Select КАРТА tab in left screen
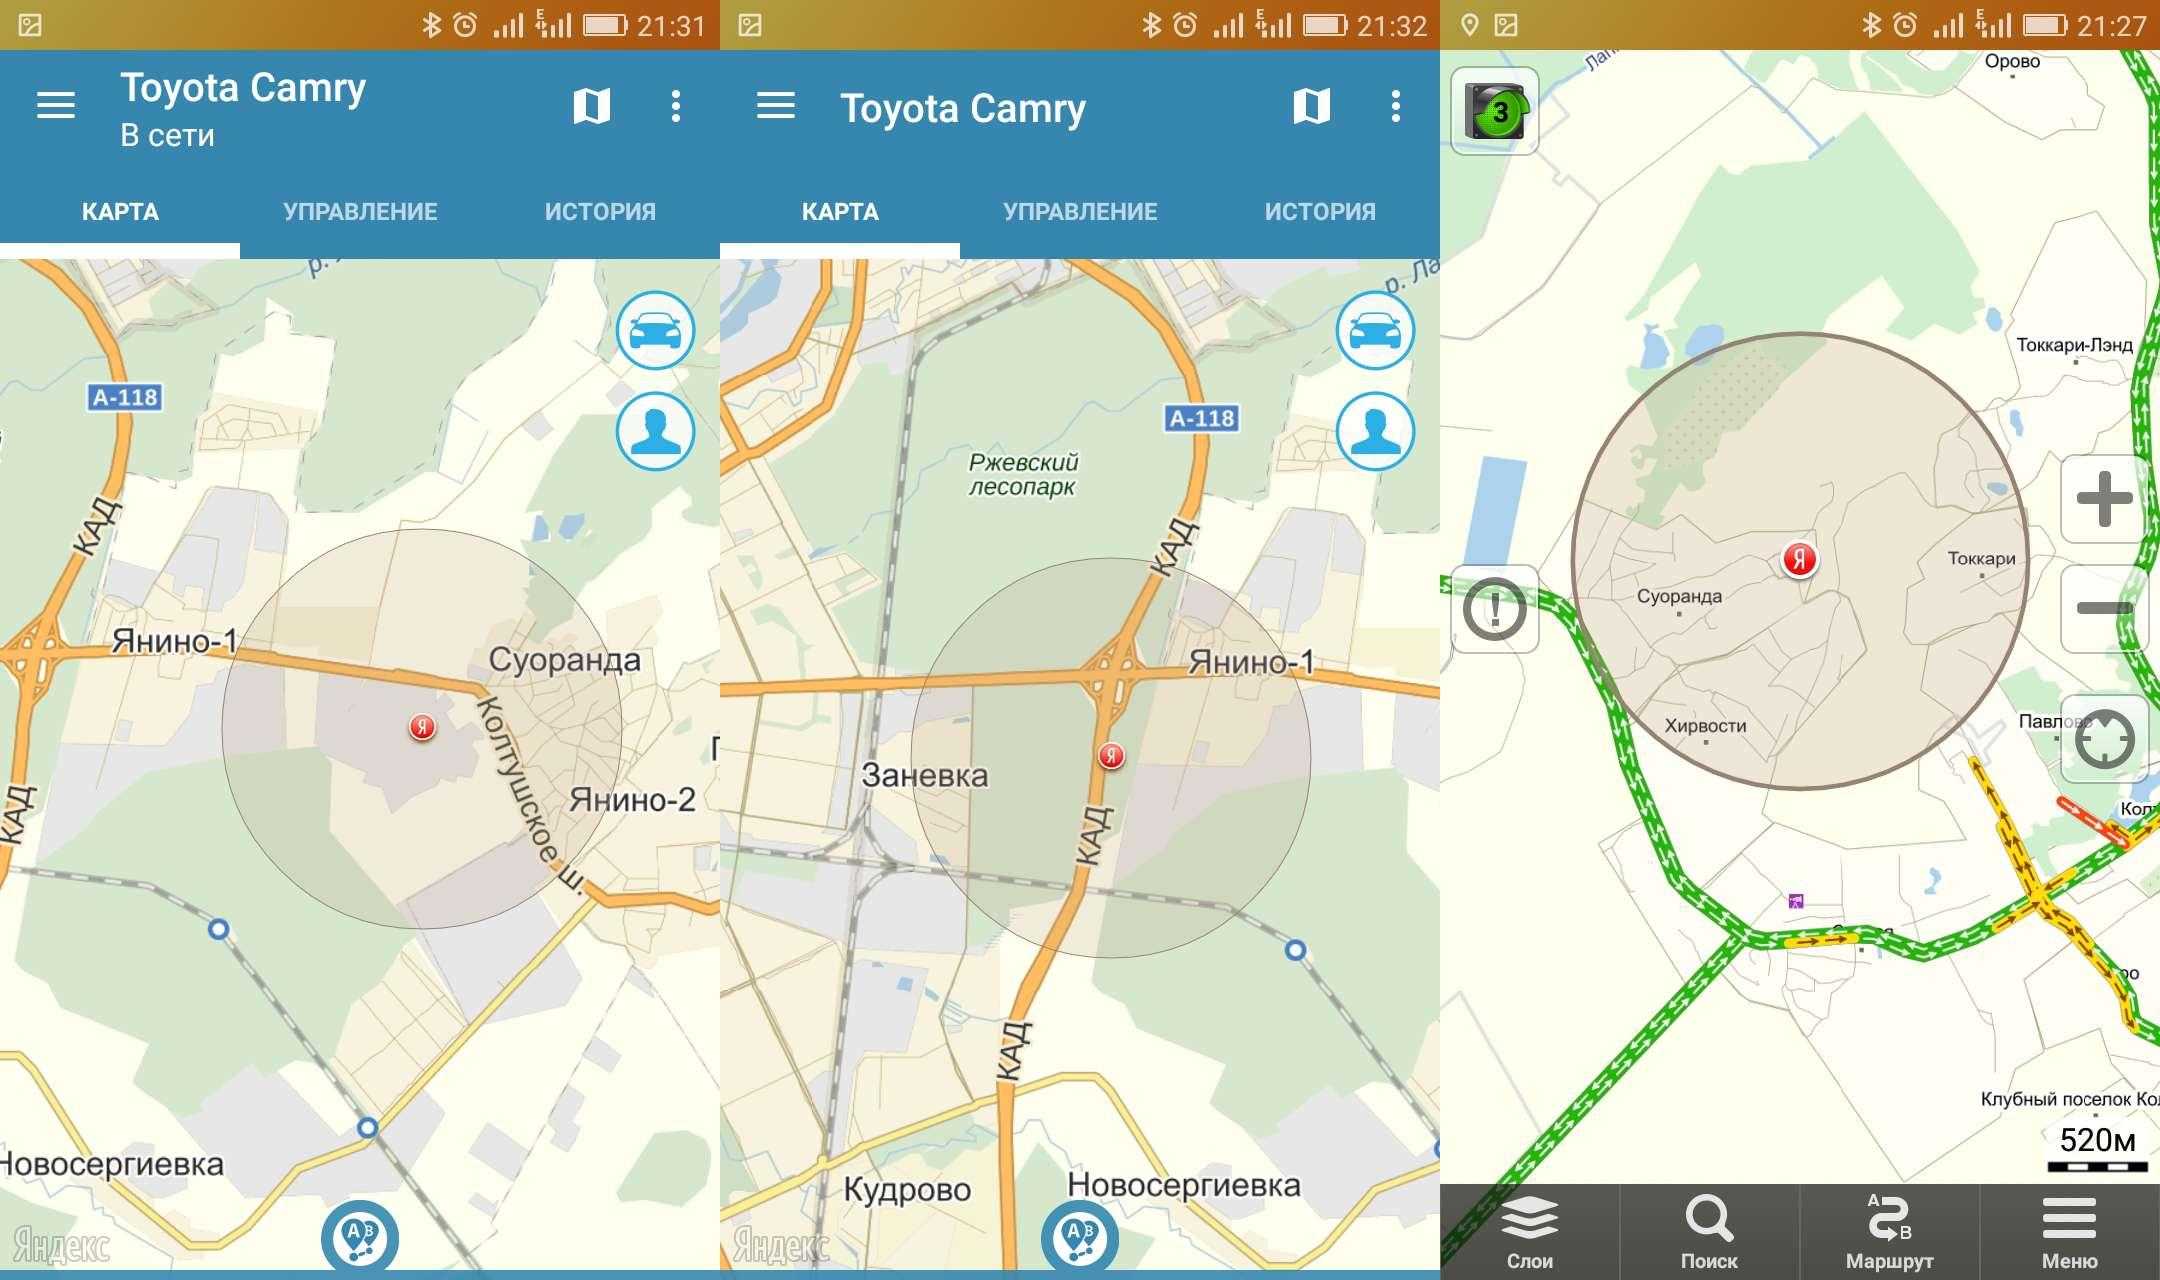The width and height of the screenshot is (2160, 1280). click(120, 212)
